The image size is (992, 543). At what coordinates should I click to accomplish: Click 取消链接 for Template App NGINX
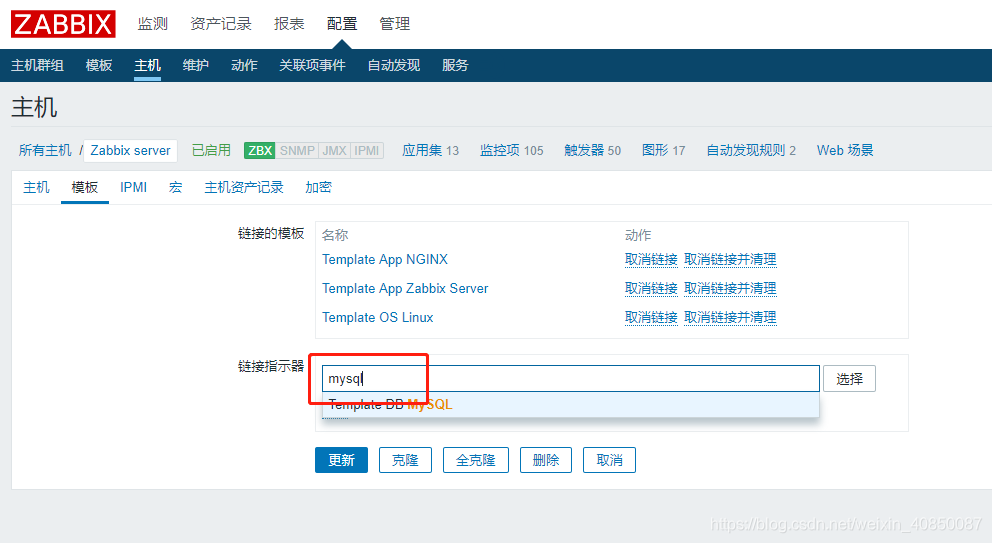pyautogui.click(x=651, y=259)
